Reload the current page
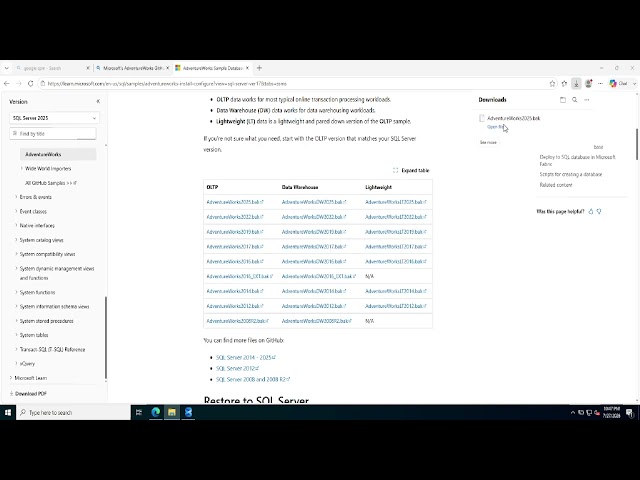The image size is (640, 480). [31, 83]
